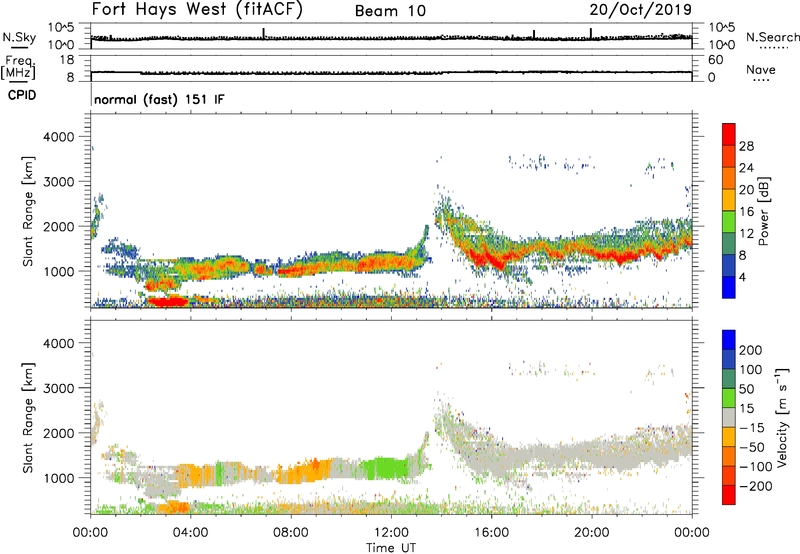Click the "200" velocity colorbar label
Screen dimensions: 800x554
coord(751,350)
